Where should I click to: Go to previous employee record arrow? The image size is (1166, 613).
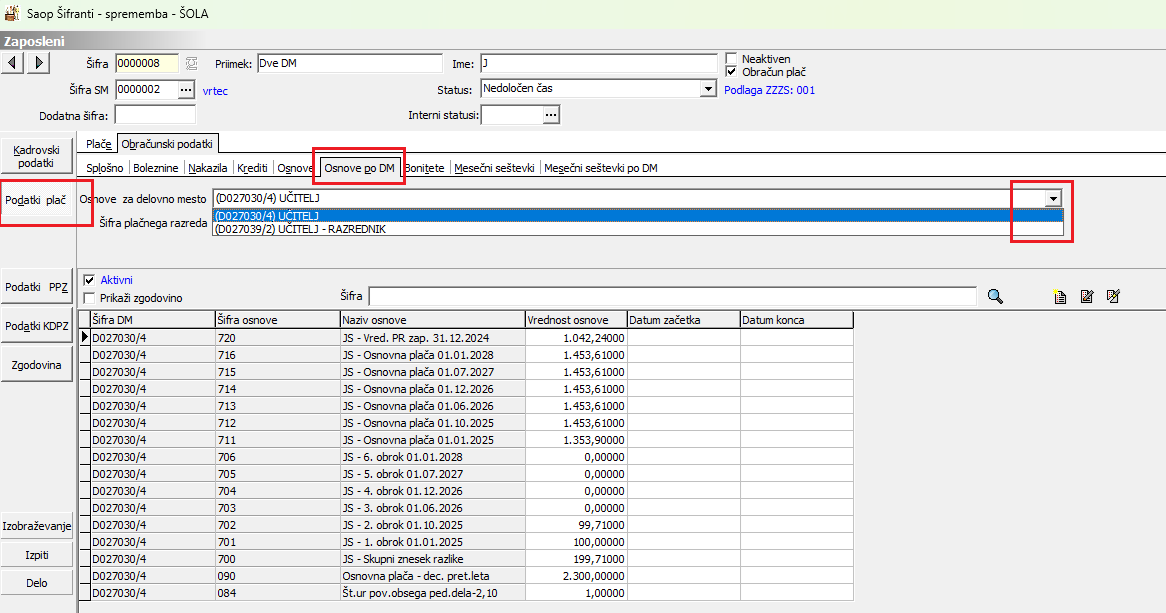click(13, 63)
